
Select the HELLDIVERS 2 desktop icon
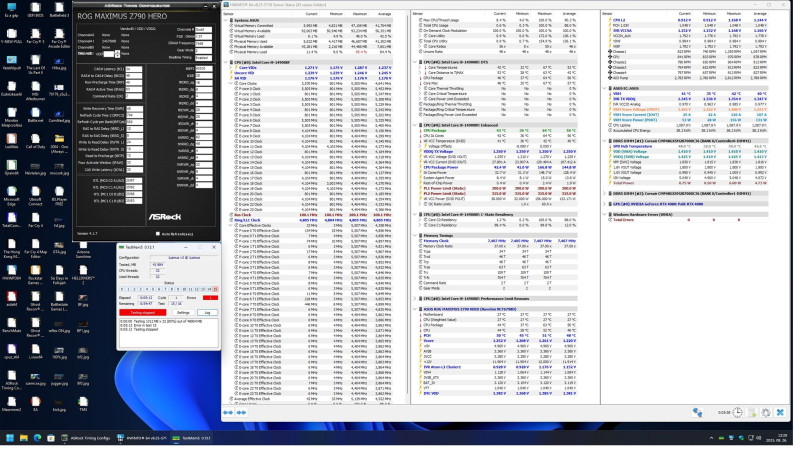[83, 273]
